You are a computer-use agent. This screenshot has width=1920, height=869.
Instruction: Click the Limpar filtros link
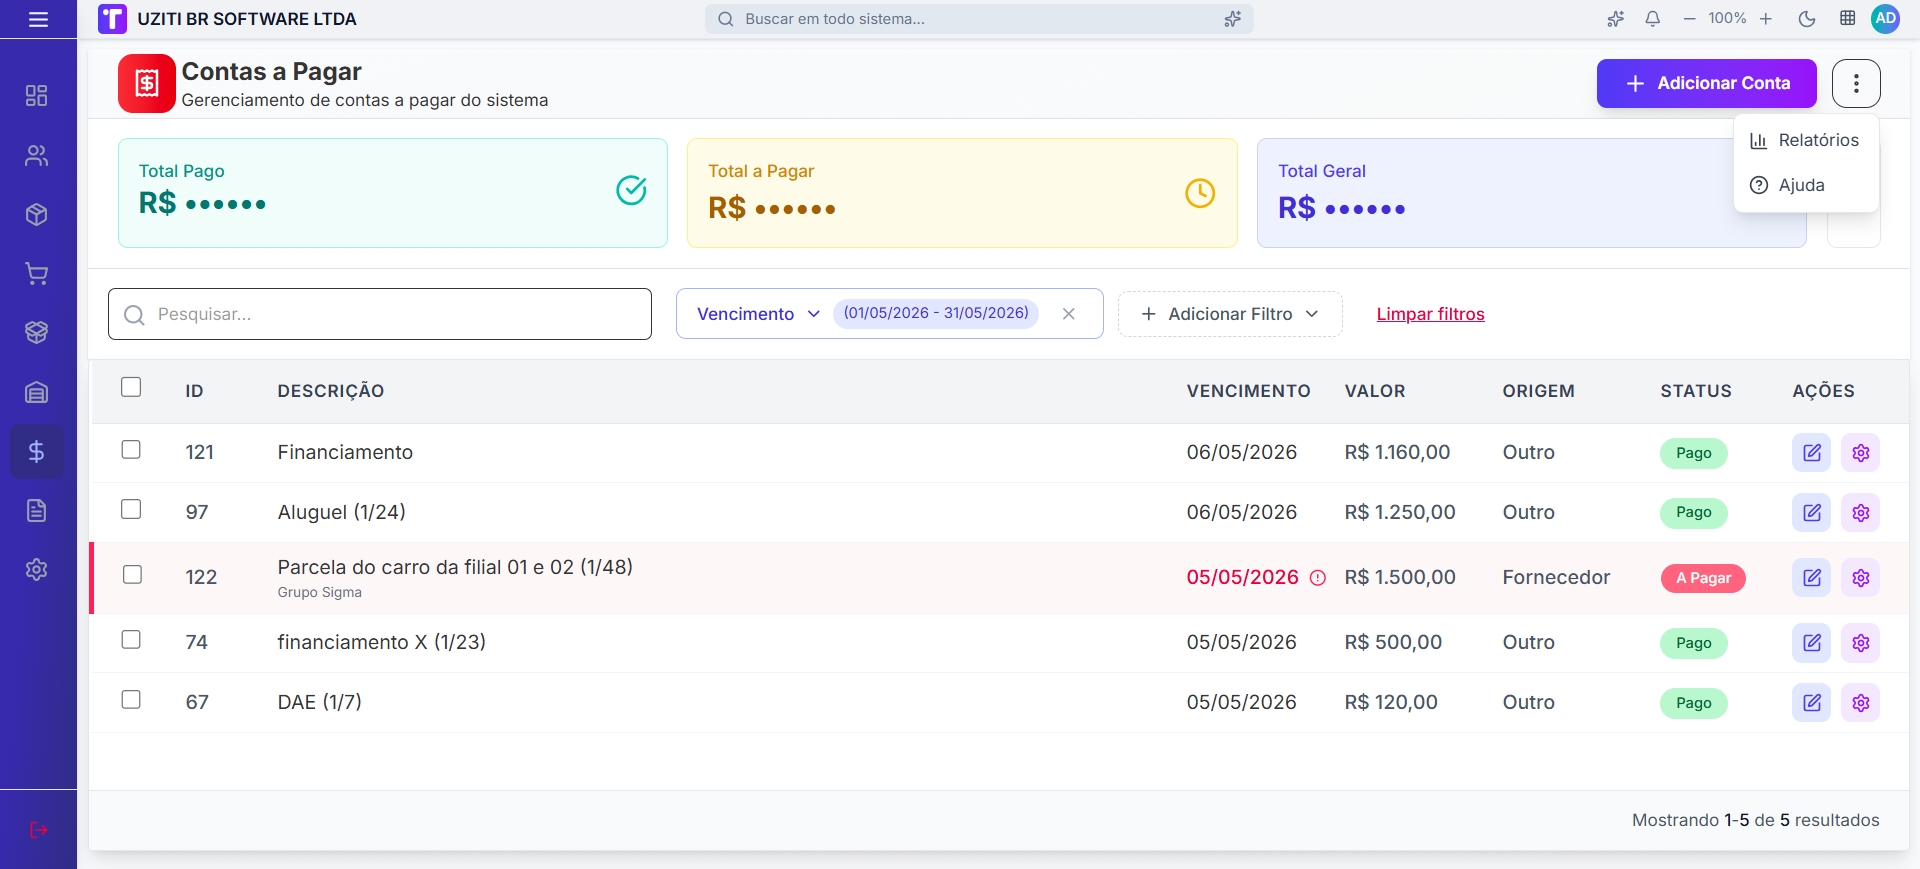[1430, 314]
